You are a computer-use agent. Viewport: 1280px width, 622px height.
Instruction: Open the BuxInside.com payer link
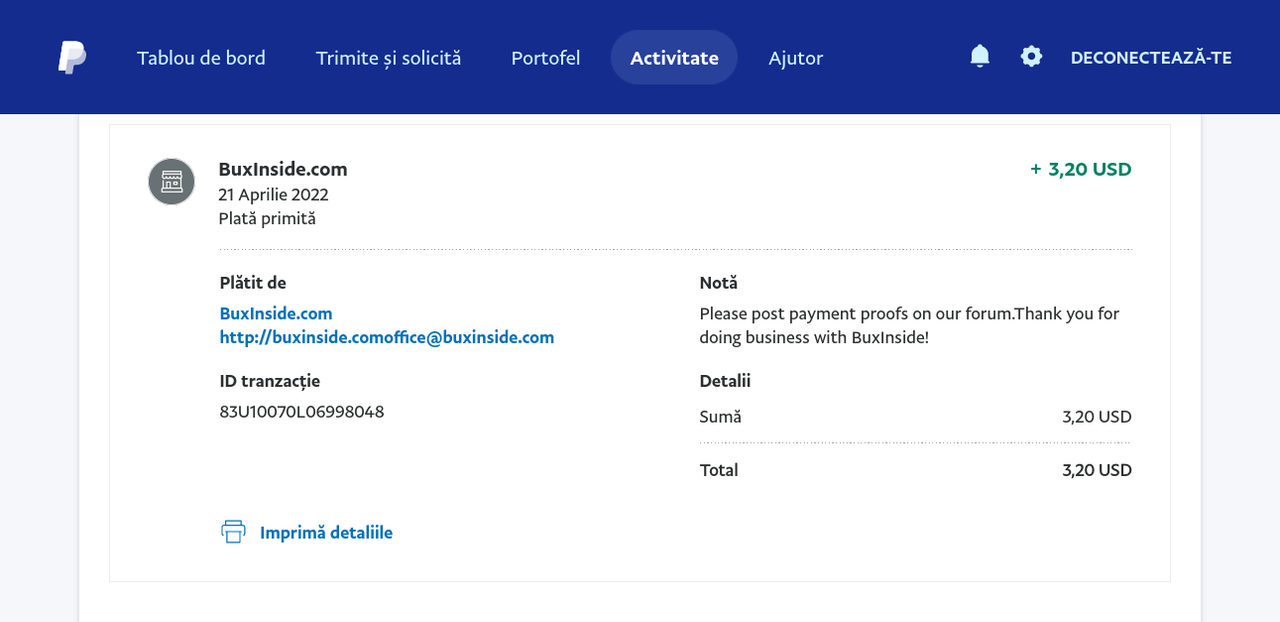tap(276, 313)
